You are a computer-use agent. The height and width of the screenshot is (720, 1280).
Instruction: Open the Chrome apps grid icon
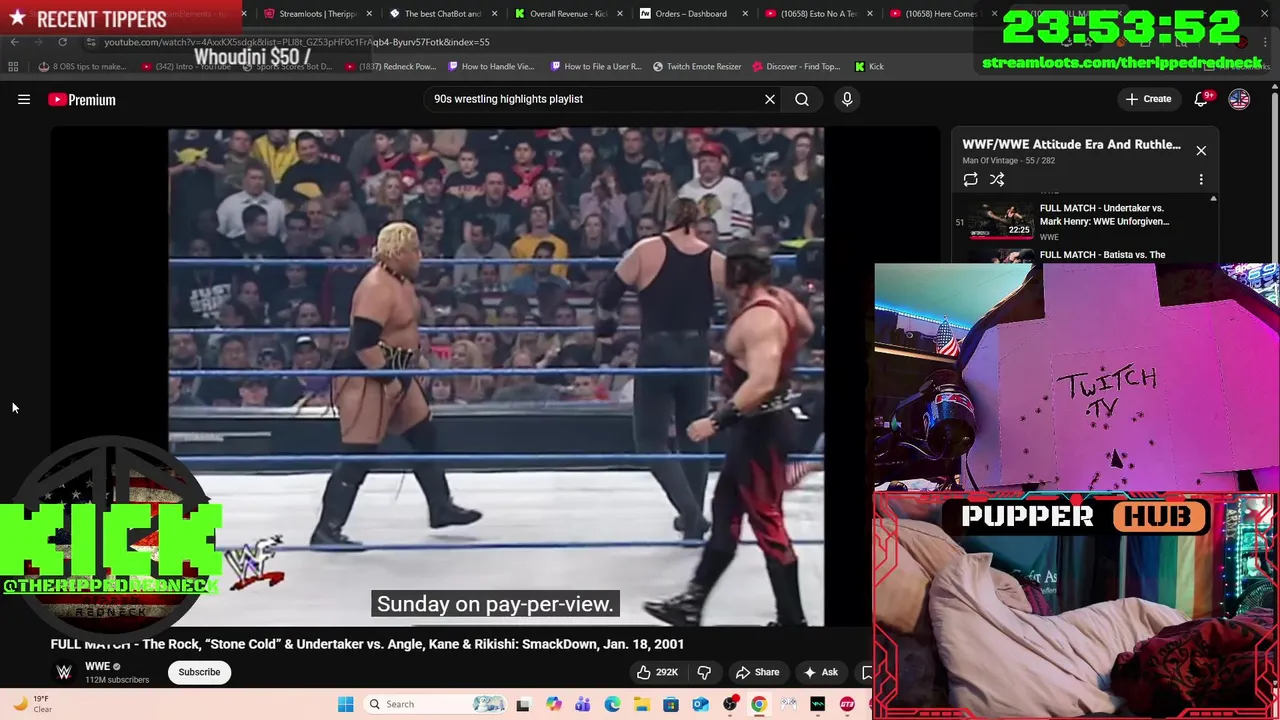pyautogui.click(x=13, y=66)
